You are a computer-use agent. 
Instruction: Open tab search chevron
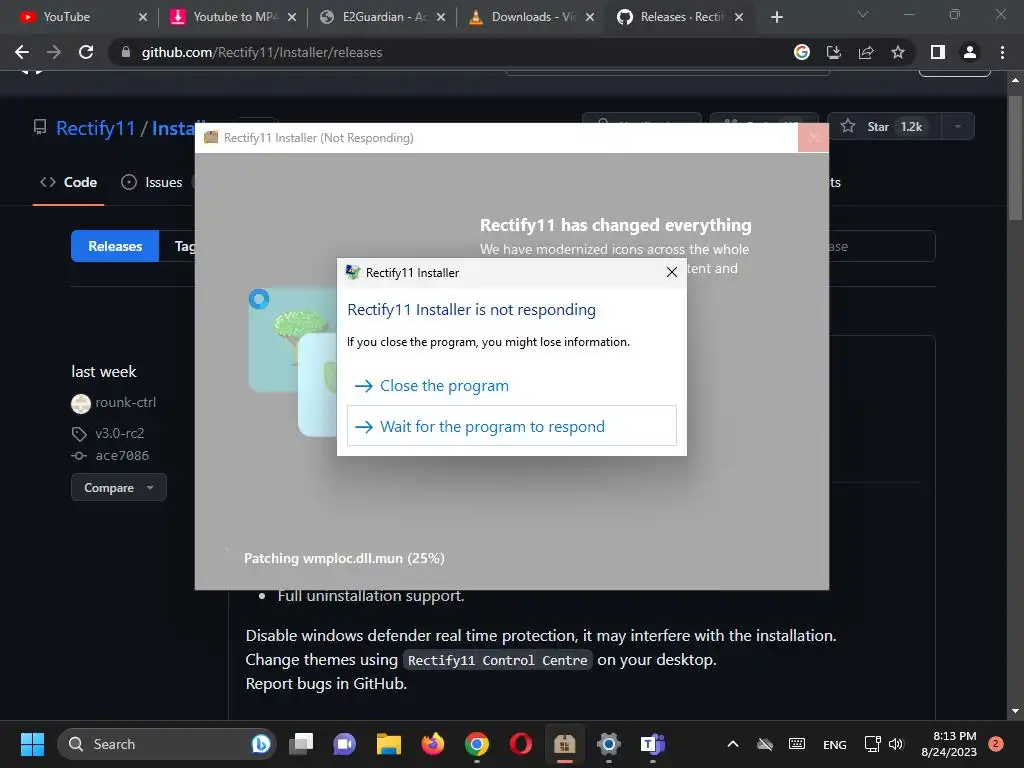coord(863,14)
